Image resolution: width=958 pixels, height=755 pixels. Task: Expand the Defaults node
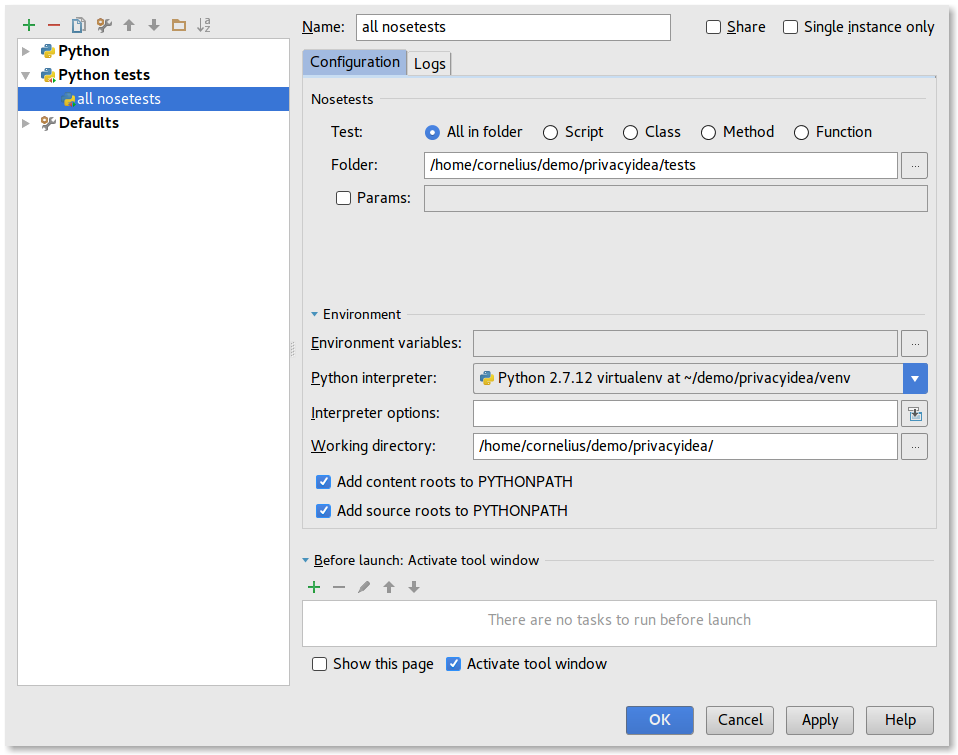[26, 123]
